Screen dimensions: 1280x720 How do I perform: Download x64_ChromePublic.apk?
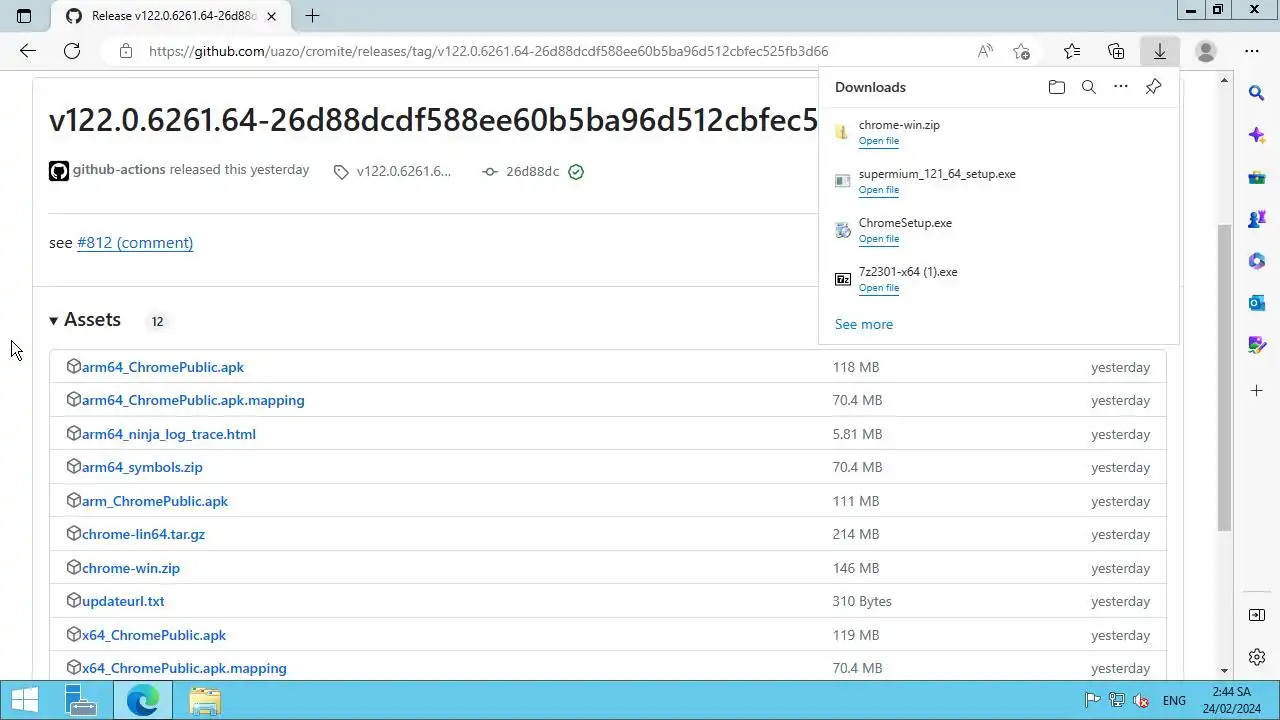pos(154,635)
